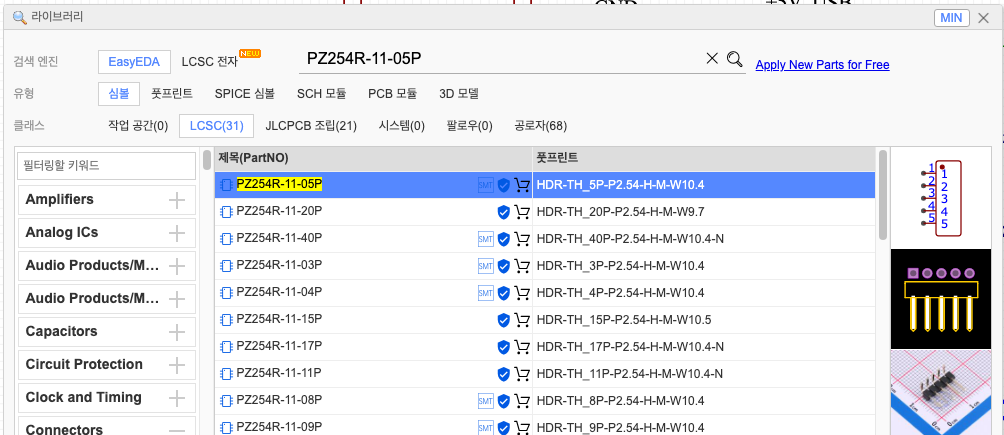Expand the Analog ICs category
The height and width of the screenshot is (435, 1004).
point(177,234)
